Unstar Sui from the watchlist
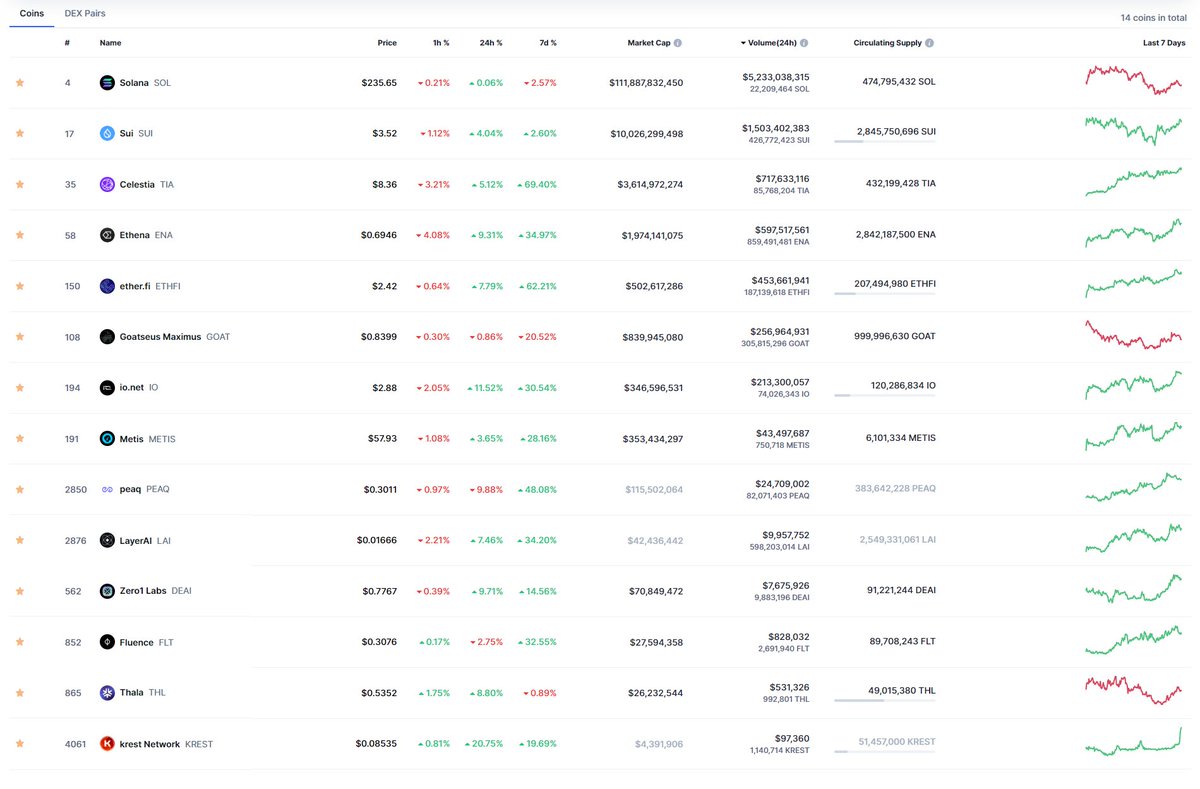This screenshot has height=789, width=1200. pos(20,134)
